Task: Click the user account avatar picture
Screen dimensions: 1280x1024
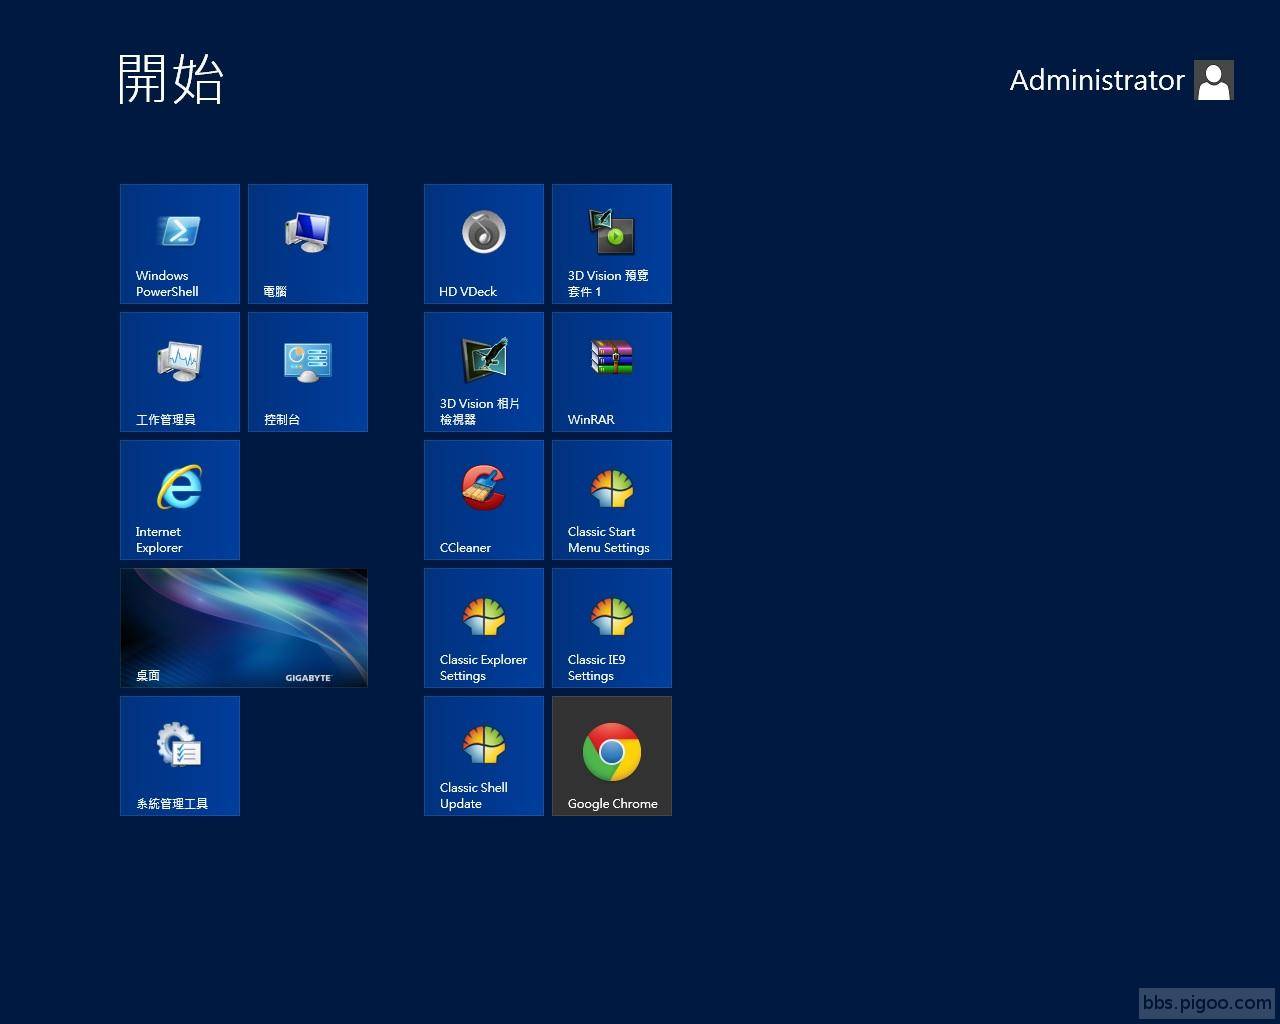Action: click(x=1214, y=80)
